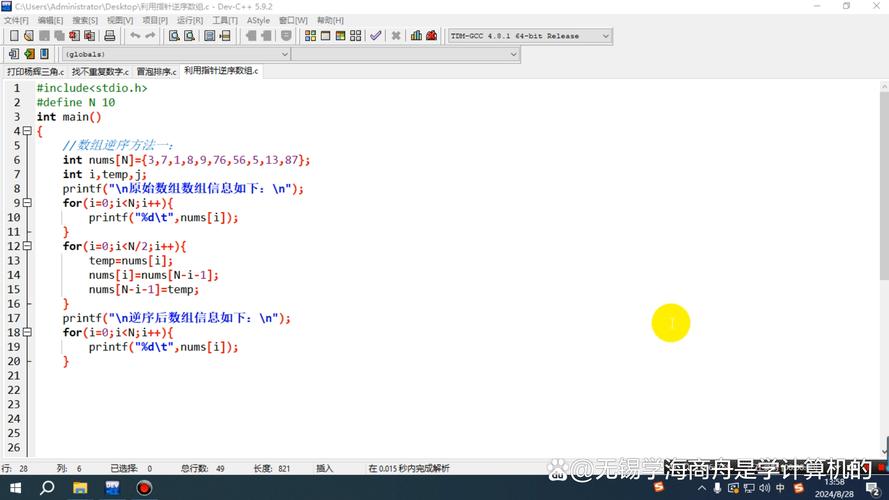Compile the program using the Compile icon

310,36
